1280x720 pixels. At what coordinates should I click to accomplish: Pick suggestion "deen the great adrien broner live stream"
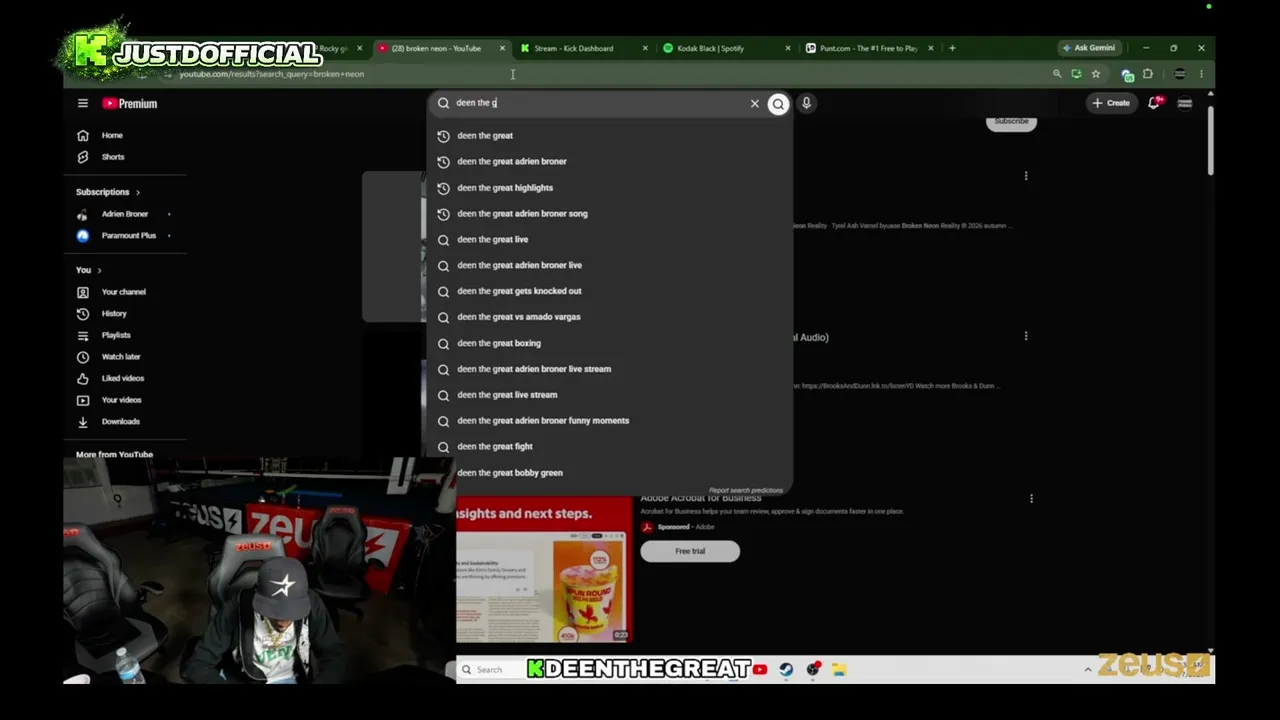[609, 369]
